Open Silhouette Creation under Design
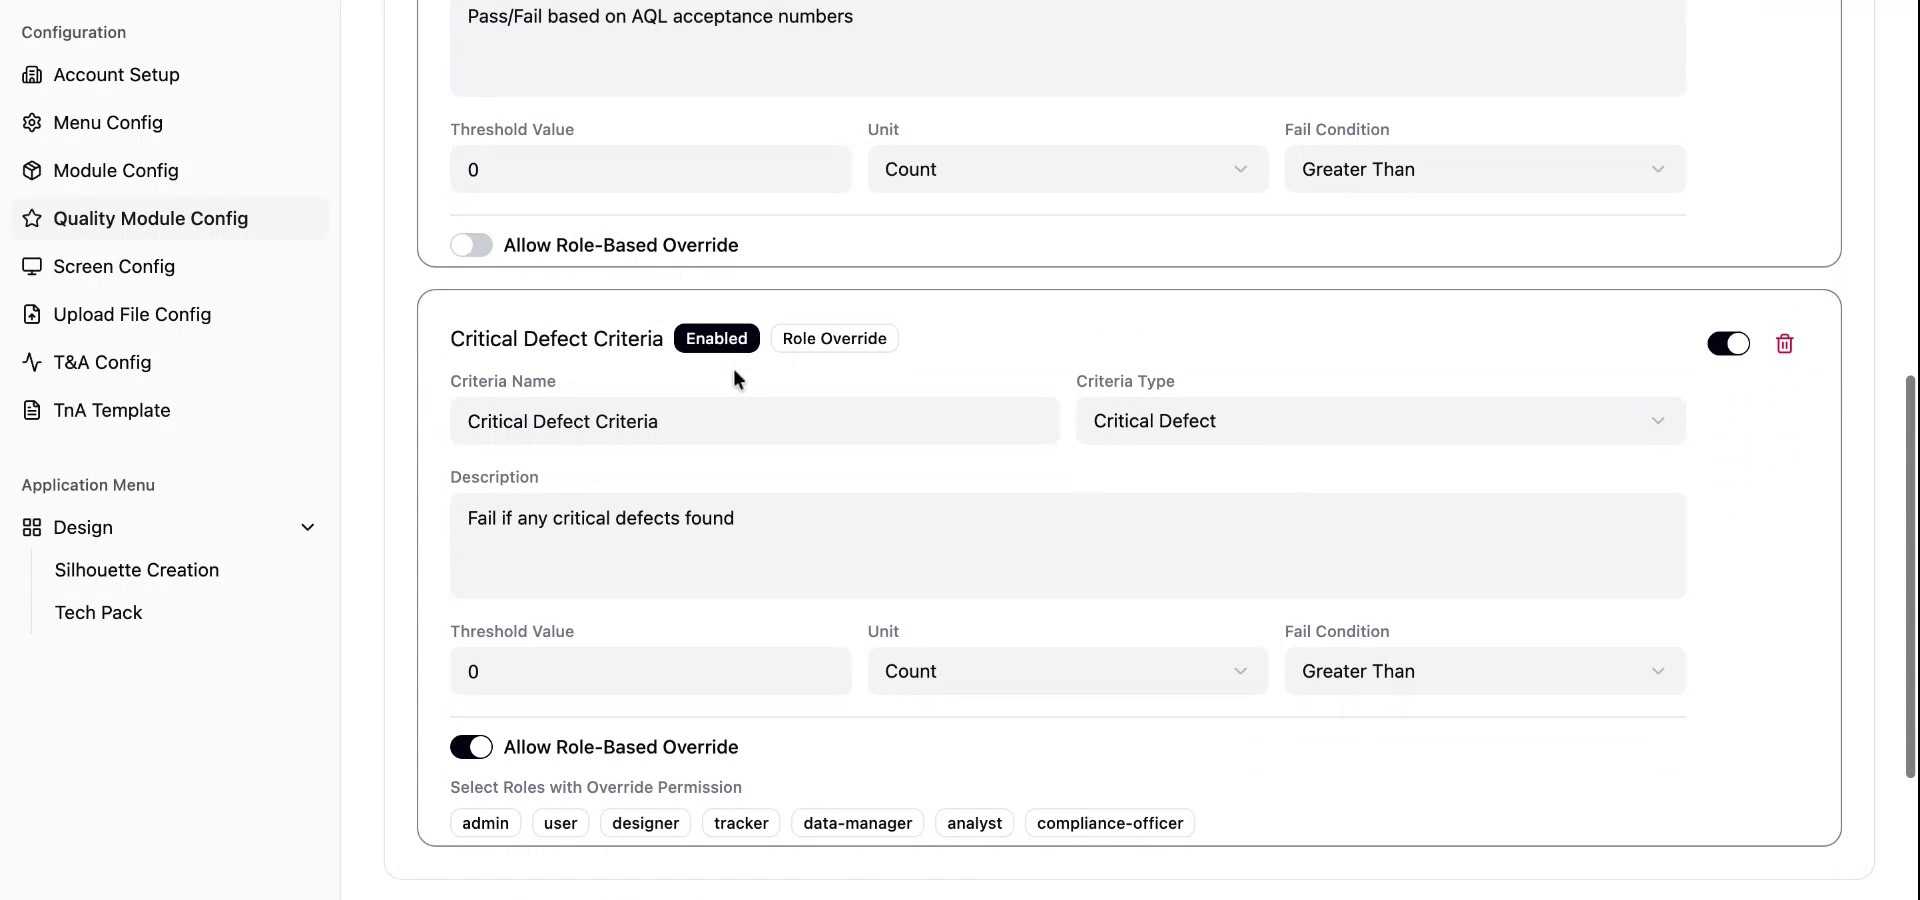1920x900 pixels. click(x=137, y=570)
